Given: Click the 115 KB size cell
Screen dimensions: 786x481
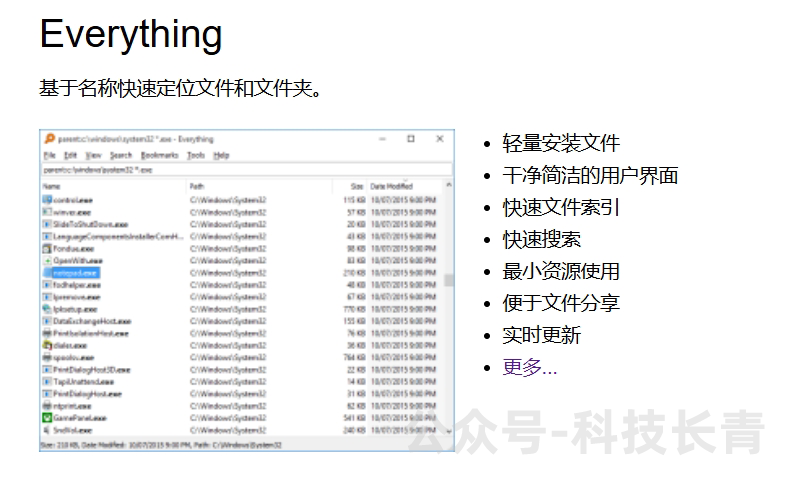Looking at the screenshot, I should pyautogui.click(x=354, y=200).
